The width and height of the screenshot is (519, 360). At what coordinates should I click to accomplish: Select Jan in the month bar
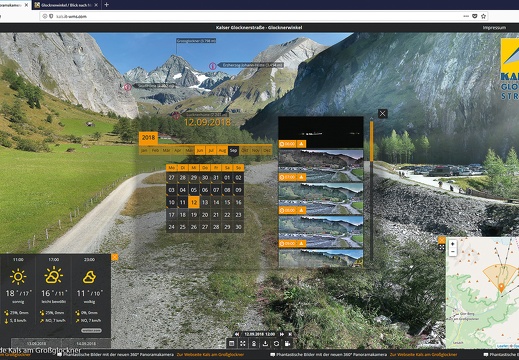click(x=144, y=150)
